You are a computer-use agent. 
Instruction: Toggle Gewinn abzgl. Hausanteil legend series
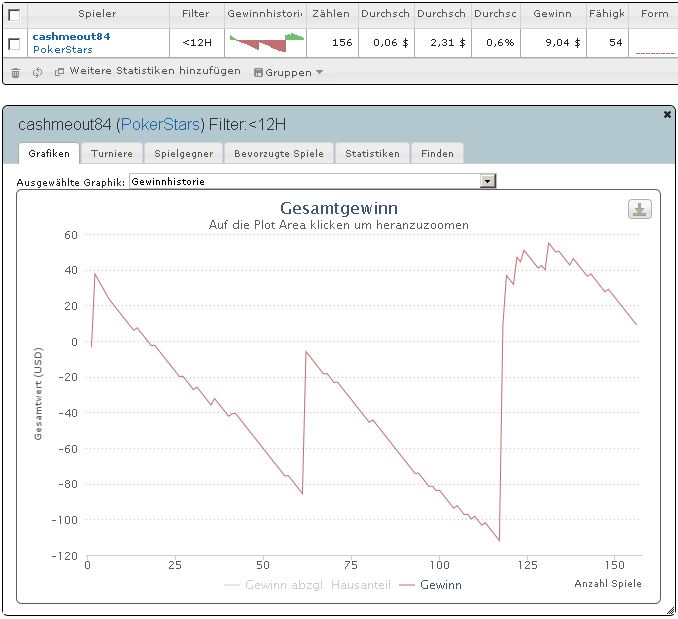coord(307,585)
